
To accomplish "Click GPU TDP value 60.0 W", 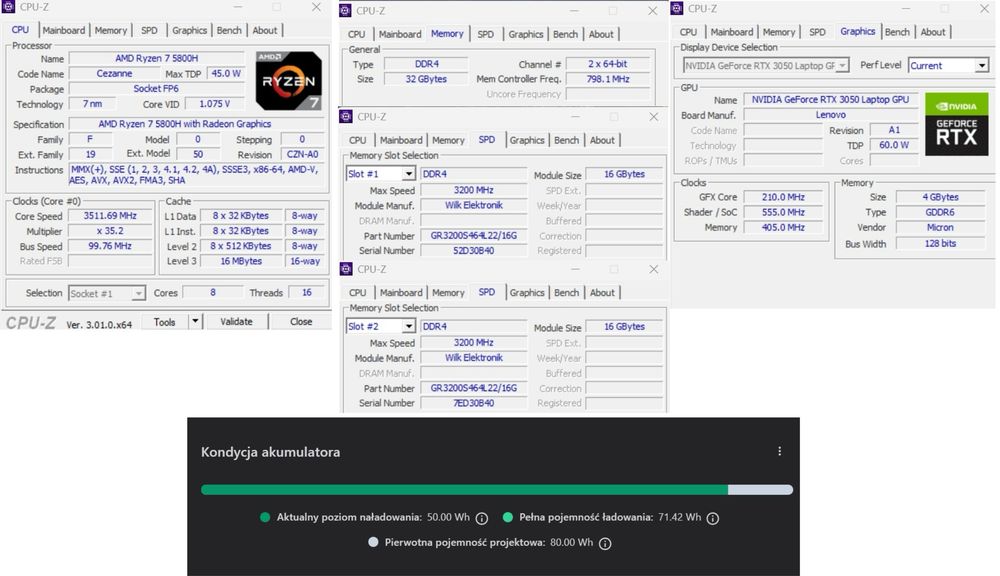I will [x=893, y=145].
